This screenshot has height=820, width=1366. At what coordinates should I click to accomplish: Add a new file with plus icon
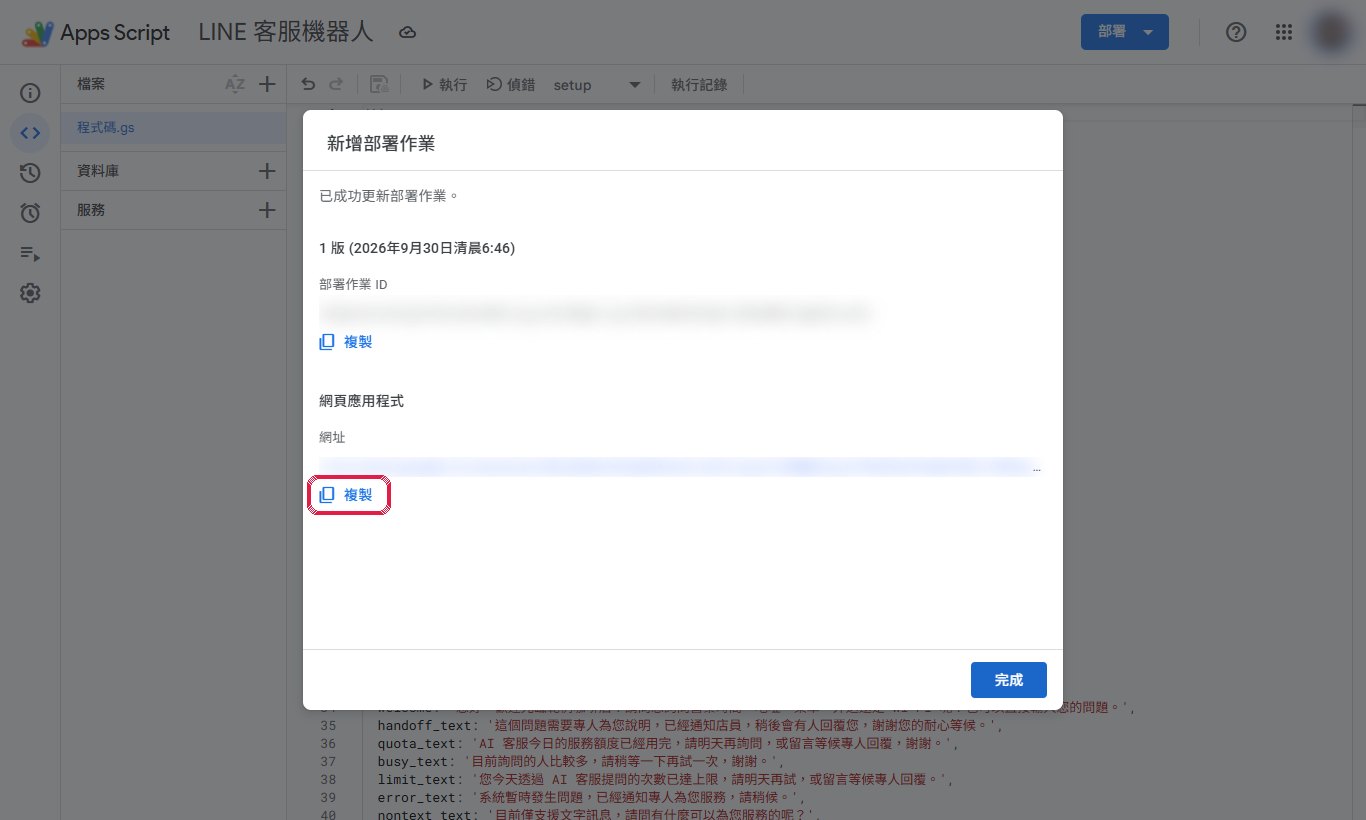pyautogui.click(x=267, y=85)
